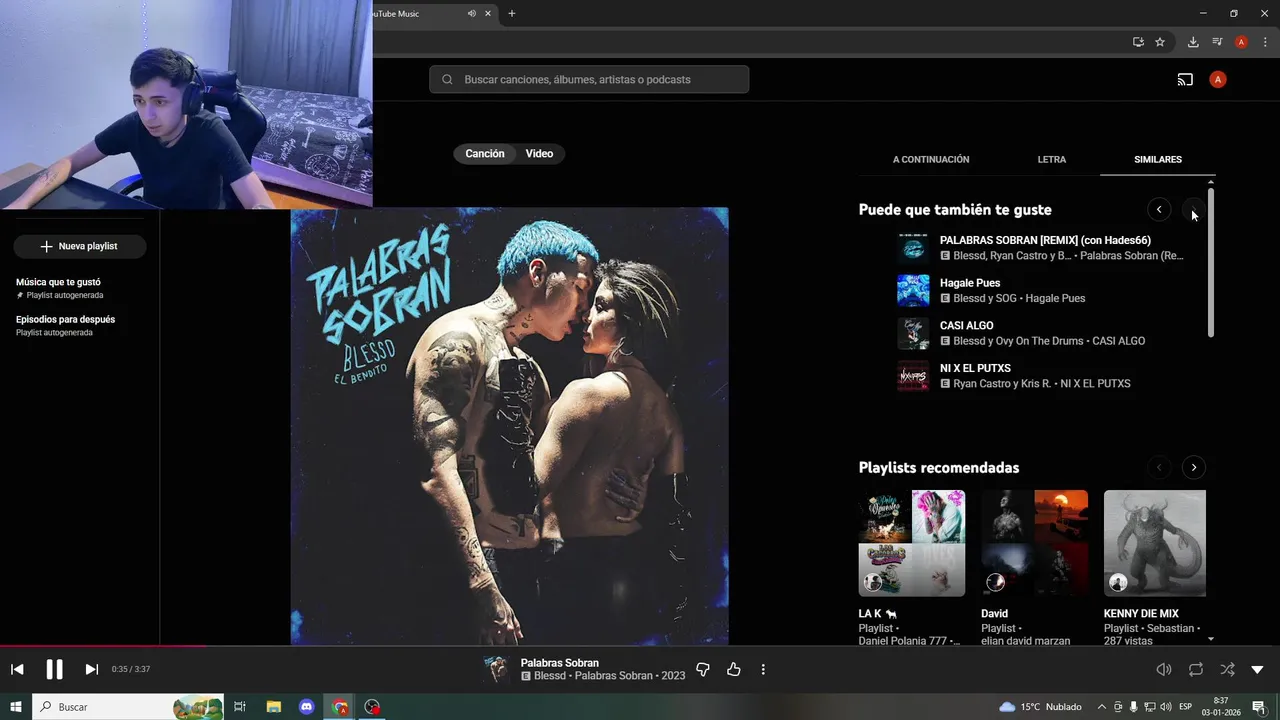Image resolution: width=1280 pixels, height=720 pixels.
Task: Click the Hagale Pues cover thumbnail
Action: click(x=913, y=291)
